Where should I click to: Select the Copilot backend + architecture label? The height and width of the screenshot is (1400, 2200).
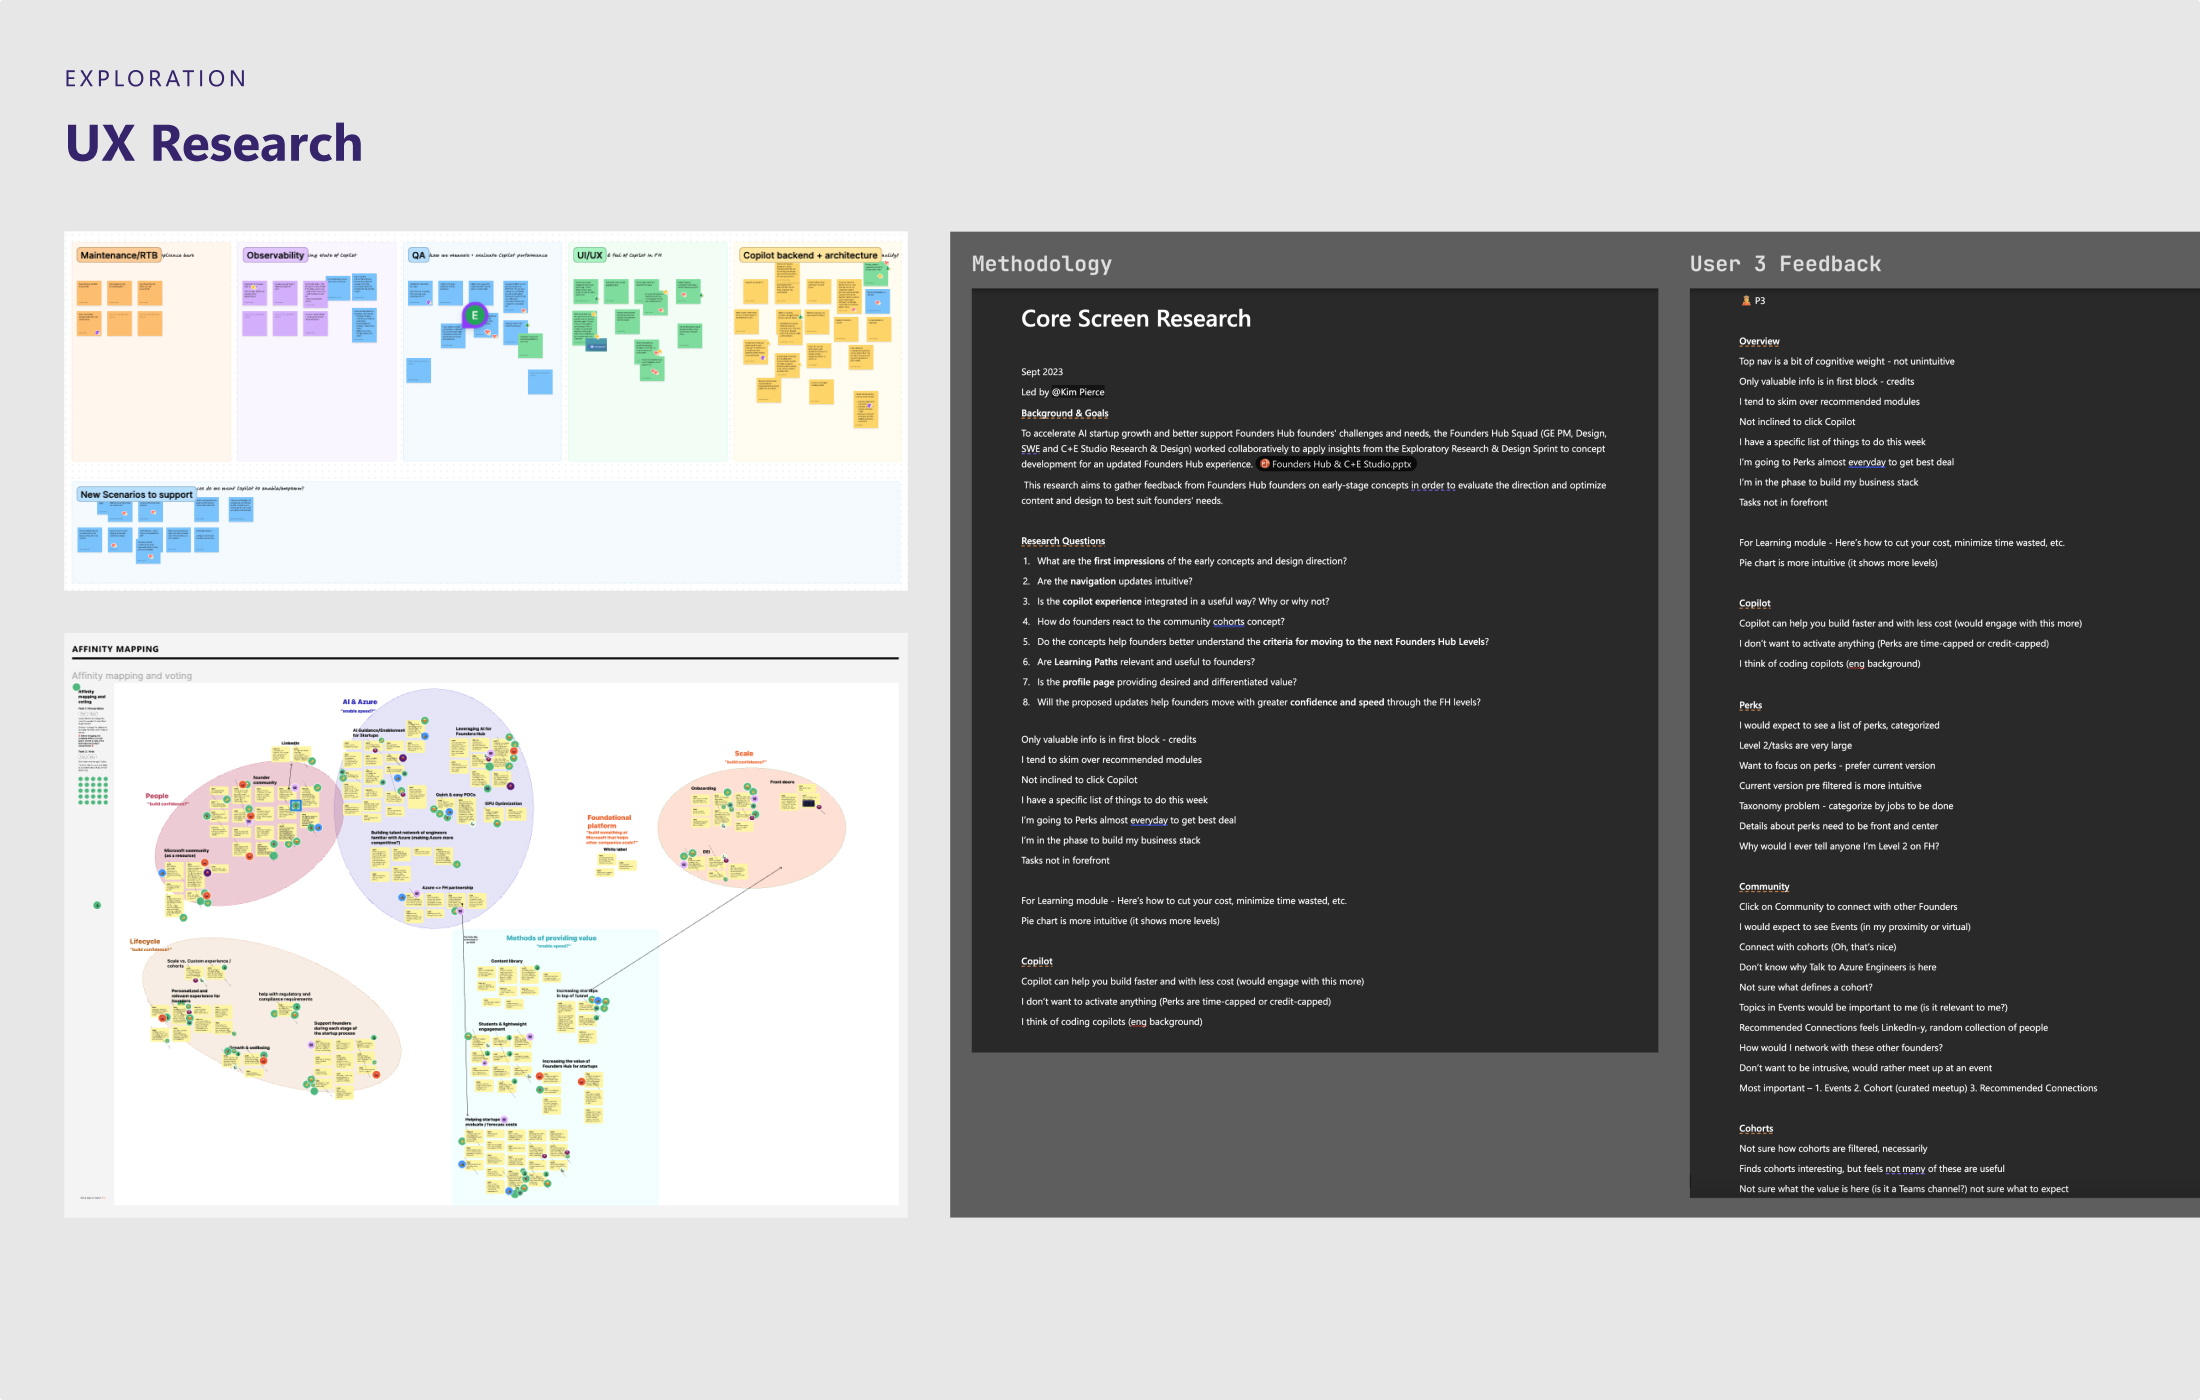(x=810, y=255)
